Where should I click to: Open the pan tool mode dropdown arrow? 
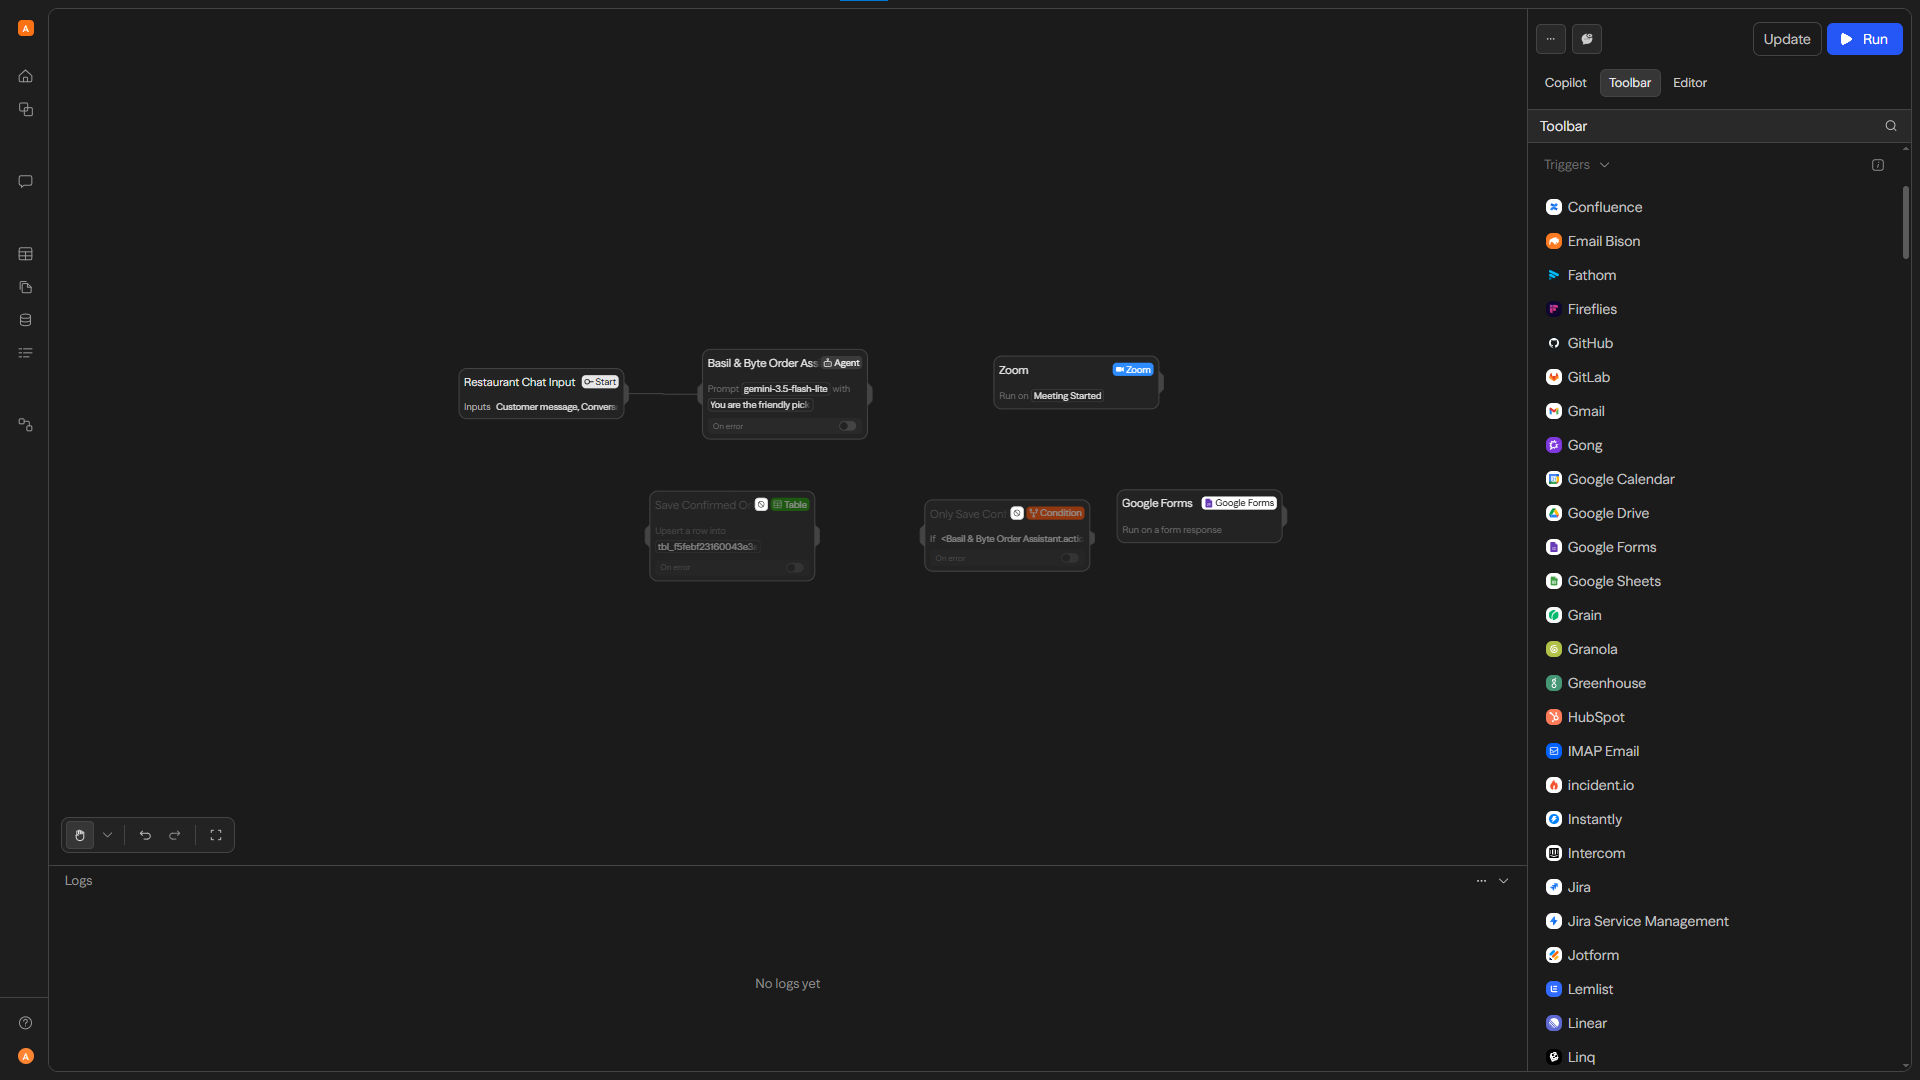(108, 835)
